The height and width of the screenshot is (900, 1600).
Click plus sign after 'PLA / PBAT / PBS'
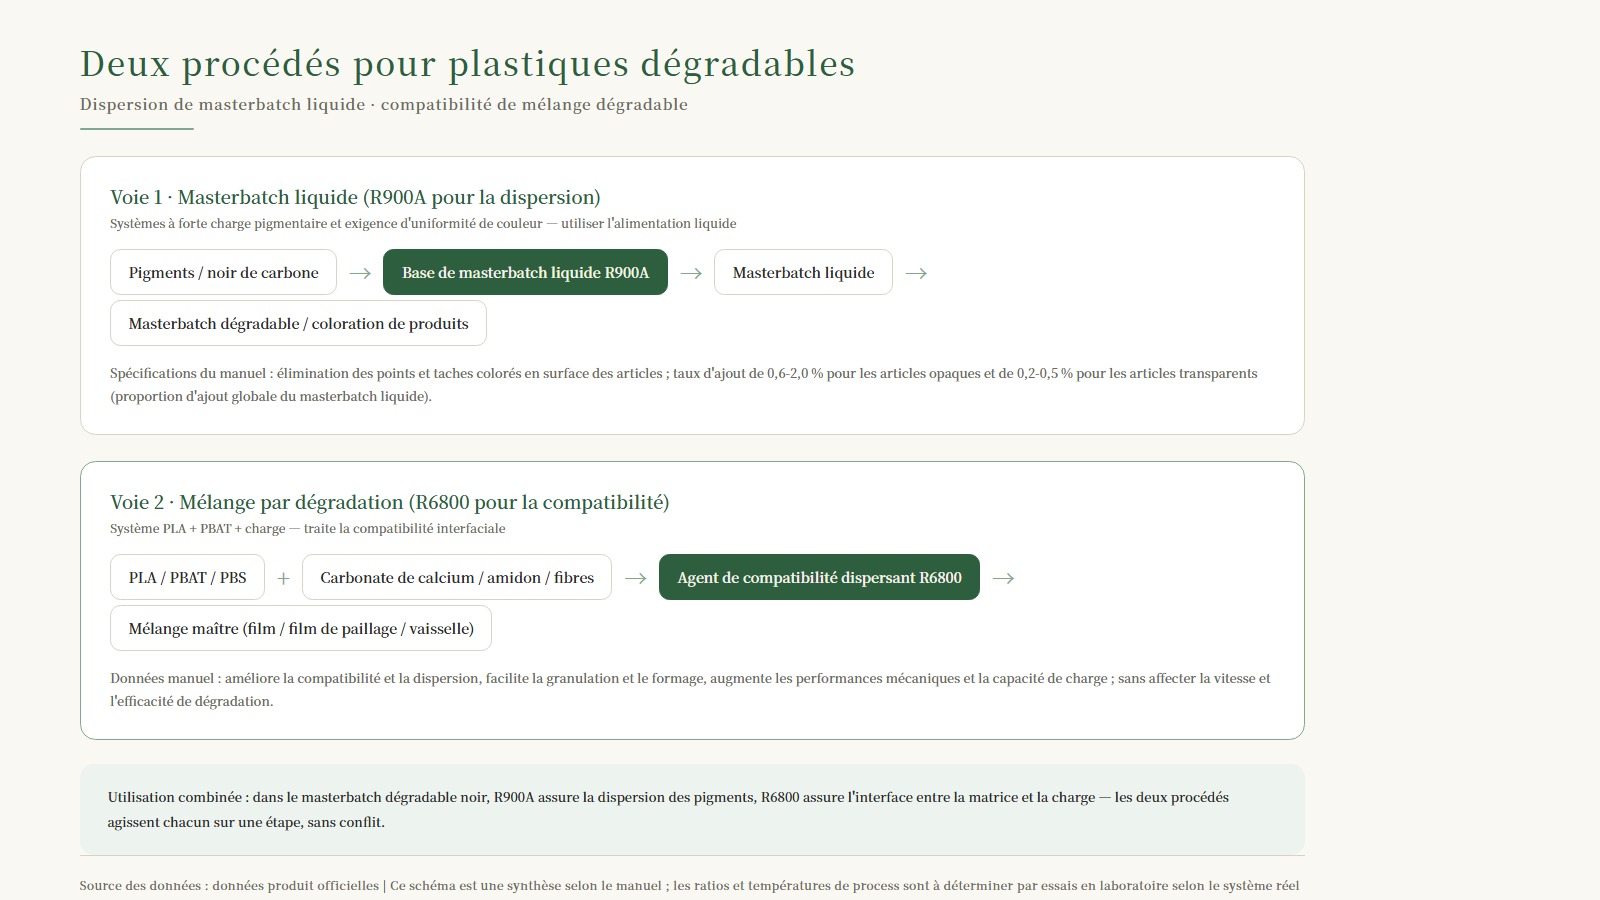283,578
